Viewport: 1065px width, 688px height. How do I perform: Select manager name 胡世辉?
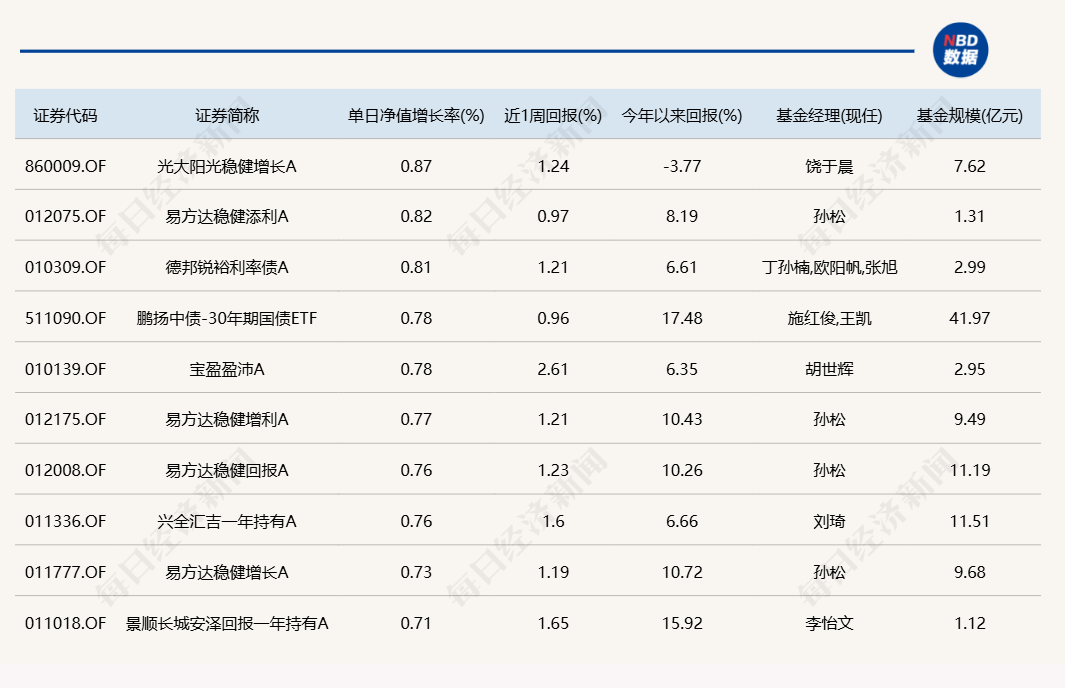tap(829, 369)
